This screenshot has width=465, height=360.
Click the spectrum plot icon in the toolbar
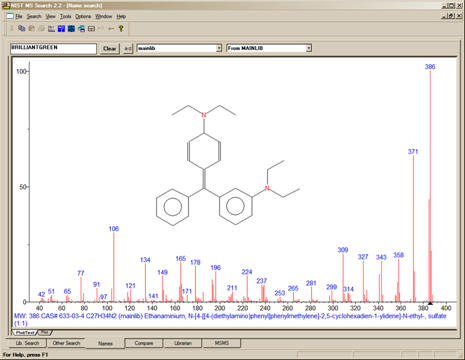51,29
